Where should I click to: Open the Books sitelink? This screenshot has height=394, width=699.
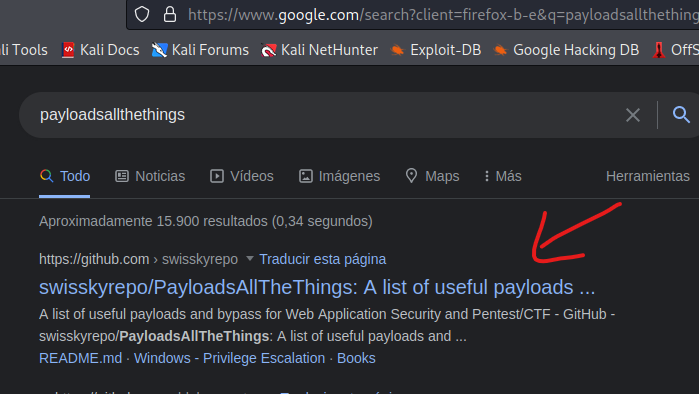tap(356, 358)
